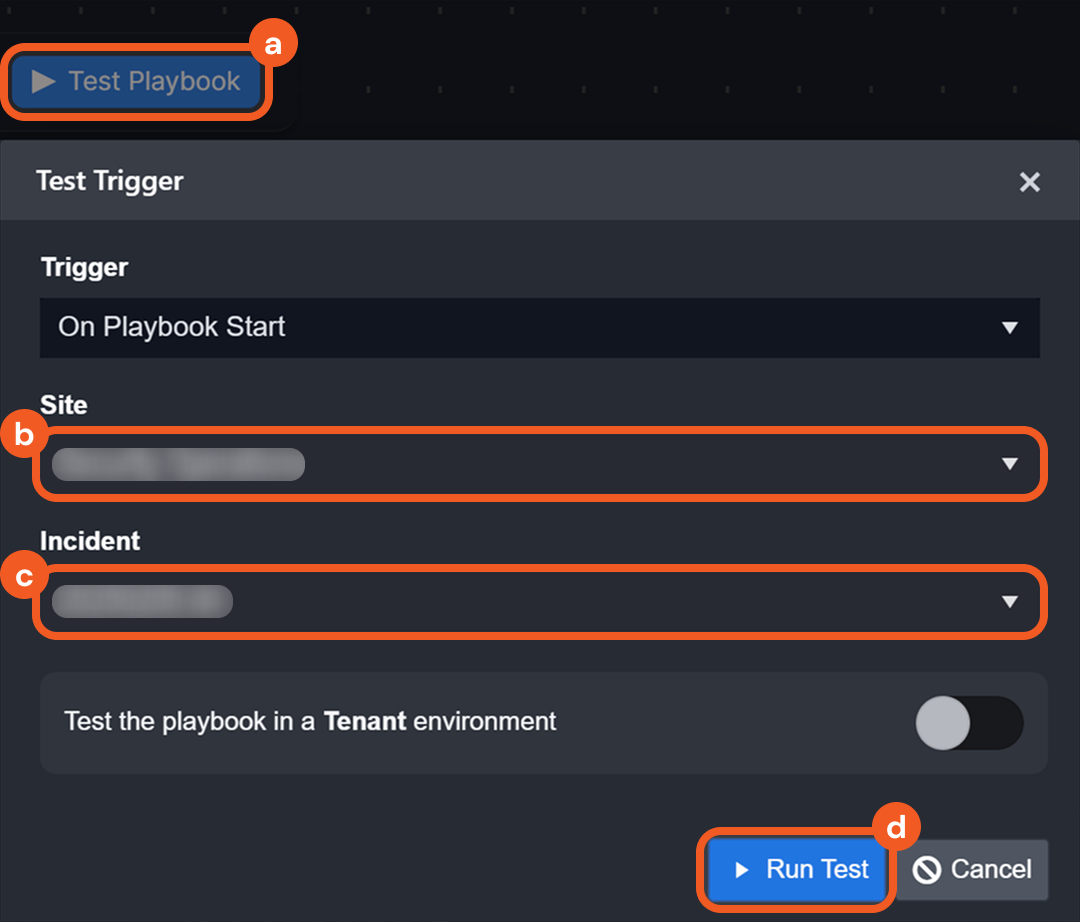The width and height of the screenshot is (1080, 922).
Task: Click the blurred Incident field value
Action: [x=142, y=601]
